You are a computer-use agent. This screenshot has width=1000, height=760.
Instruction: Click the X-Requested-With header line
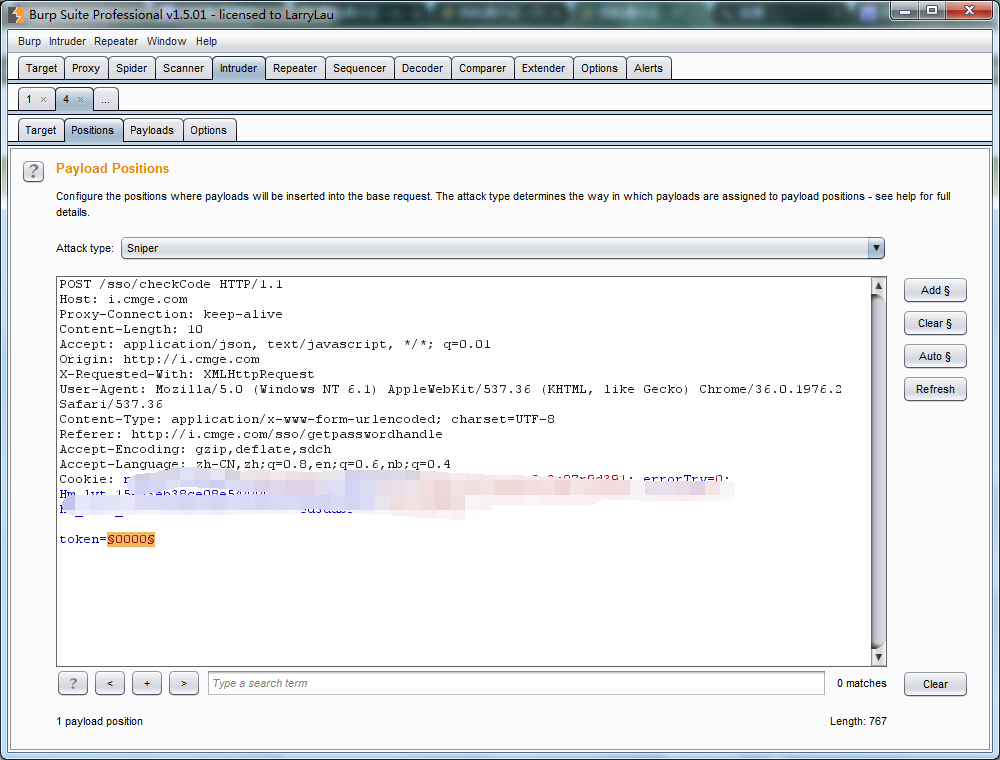click(187, 374)
